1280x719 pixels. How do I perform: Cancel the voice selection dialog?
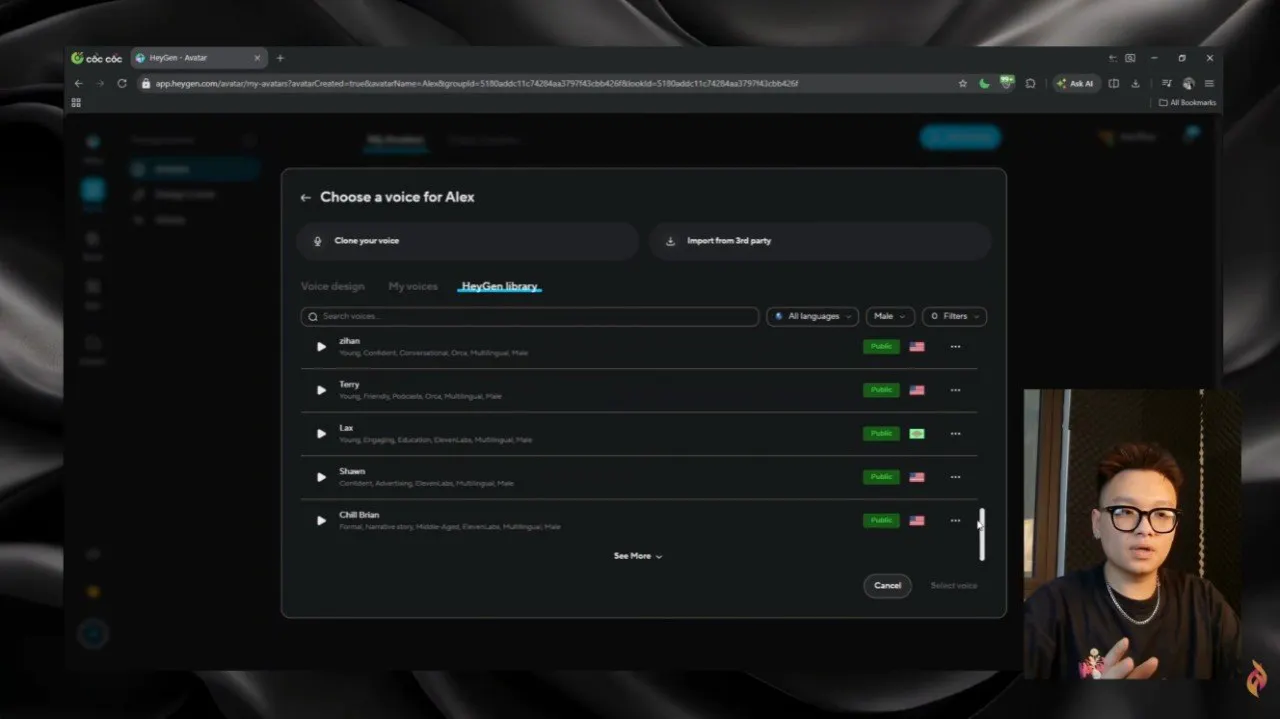887,586
